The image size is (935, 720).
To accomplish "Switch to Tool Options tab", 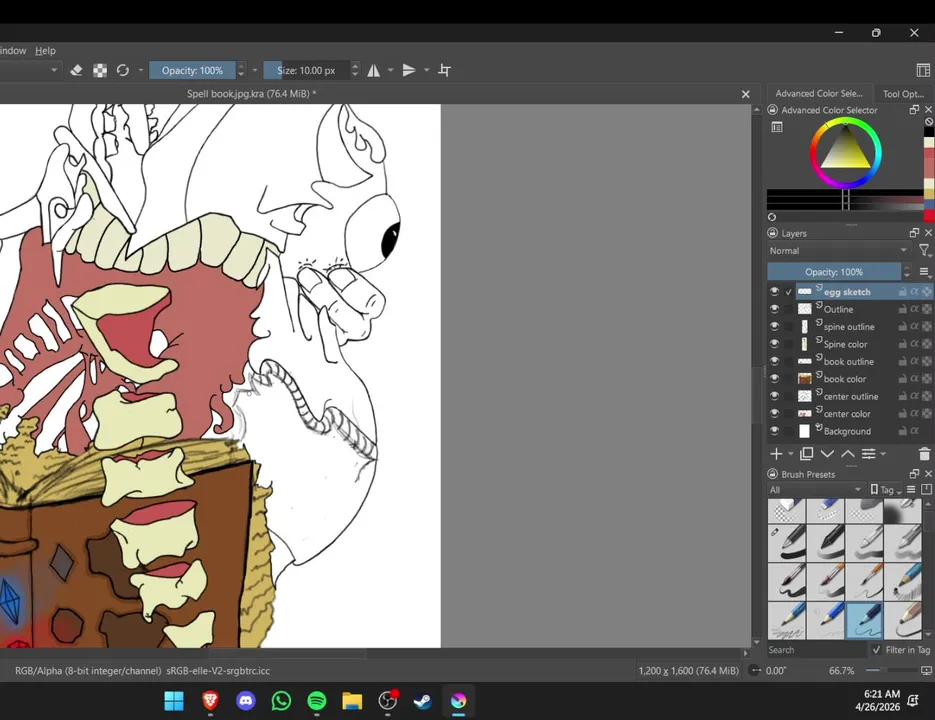I will pos(903,94).
